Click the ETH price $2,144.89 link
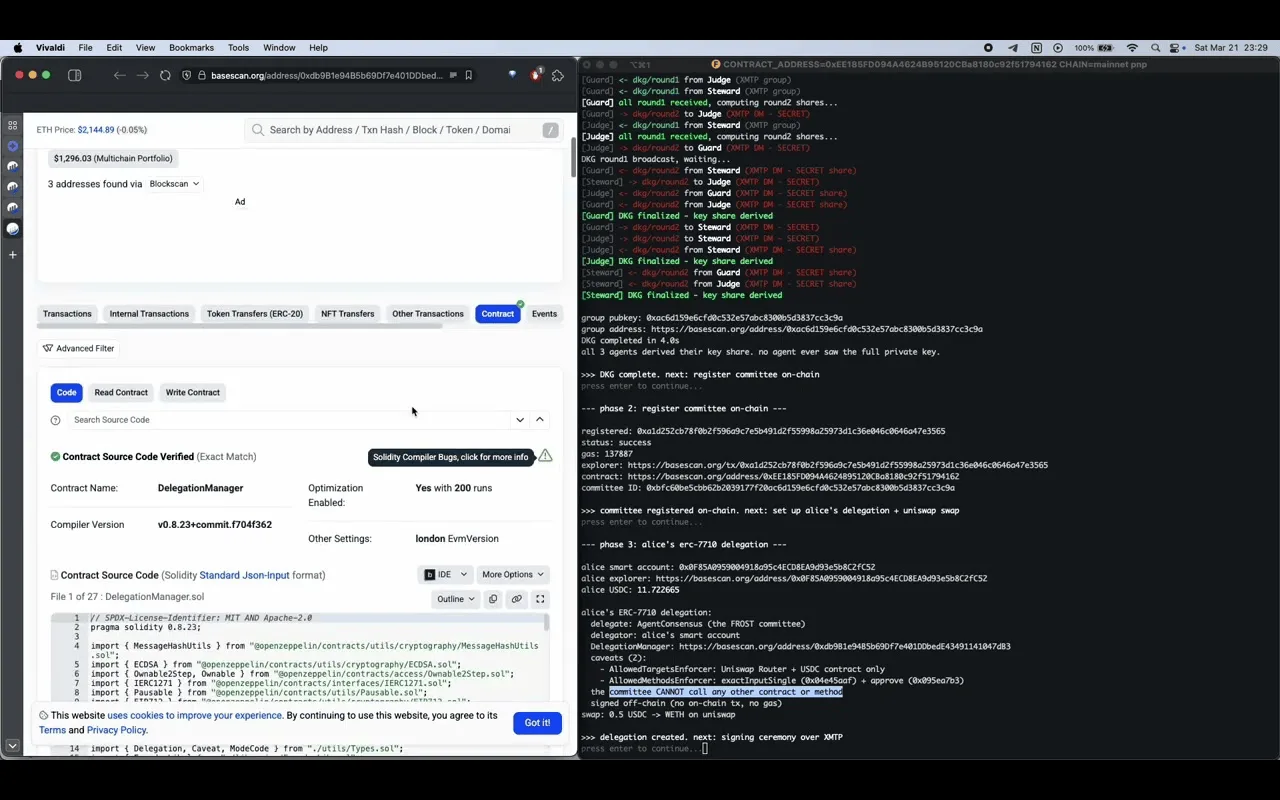The image size is (1280, 800). 96,130
